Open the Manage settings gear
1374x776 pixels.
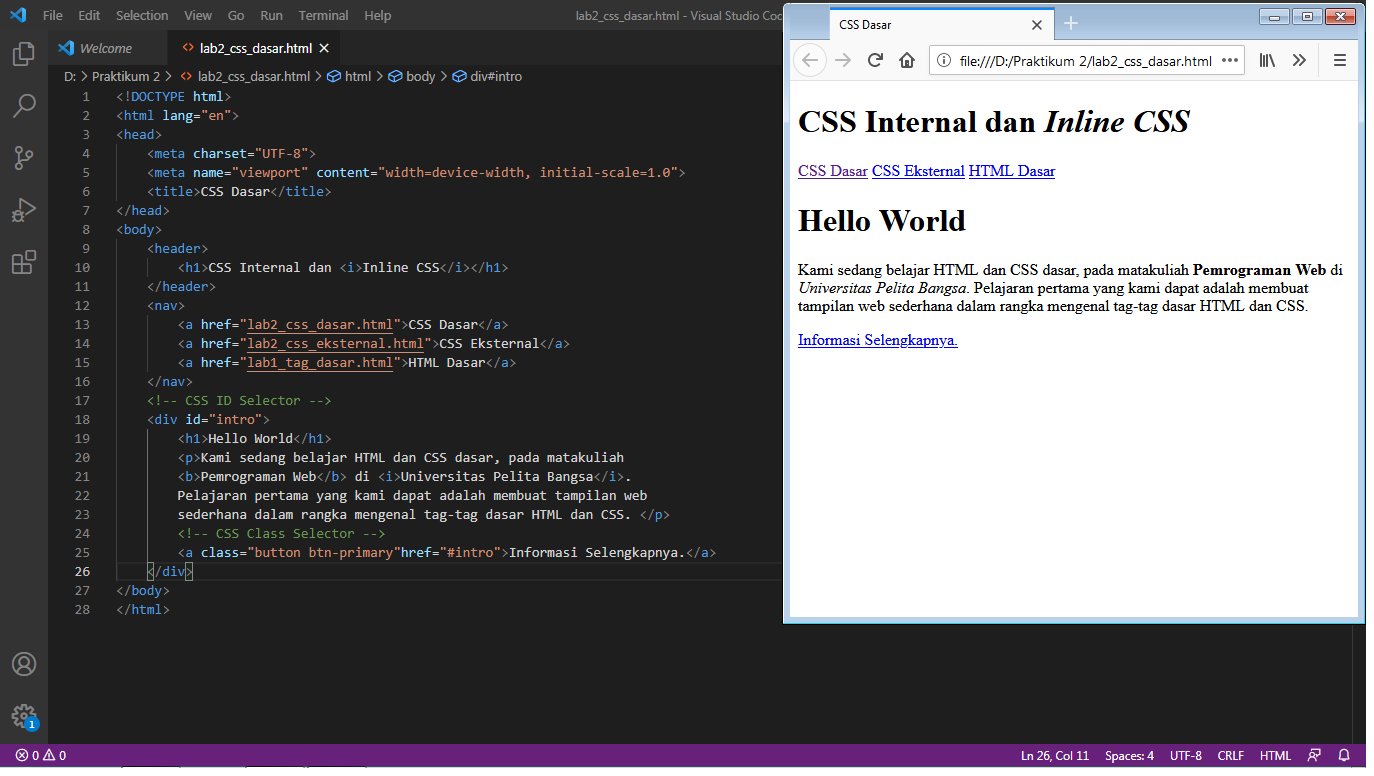[x=23, y=715]
